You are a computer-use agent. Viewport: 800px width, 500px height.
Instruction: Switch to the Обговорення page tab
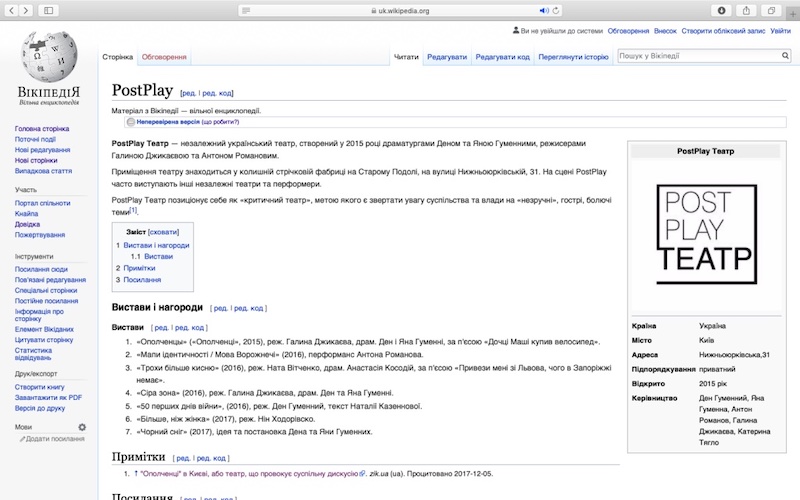click(164, 57)
